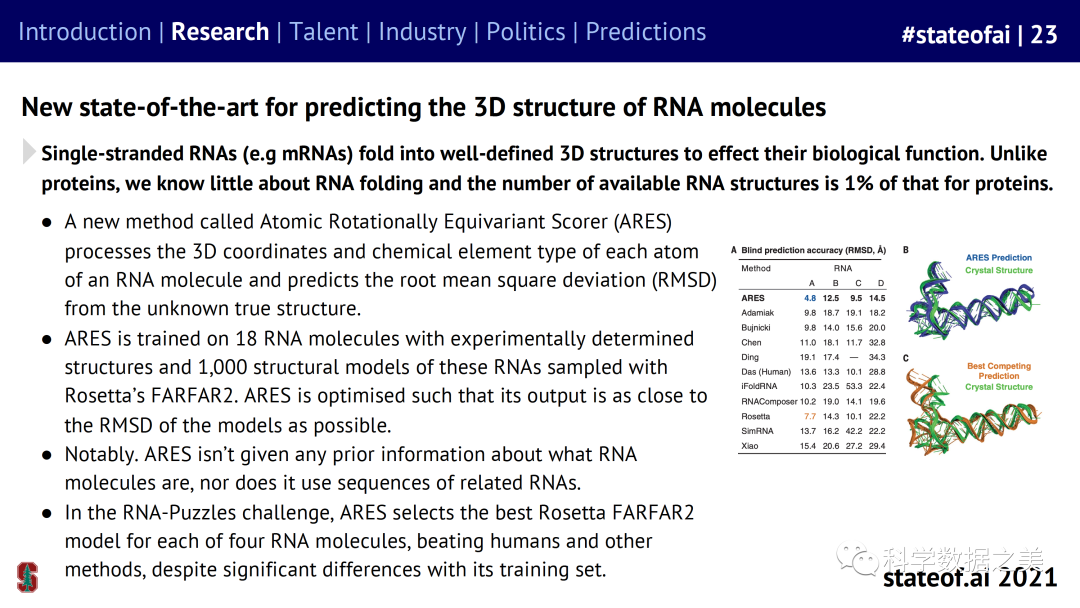
Task: Click the gray triangle beside the summary
Action: 29,152
